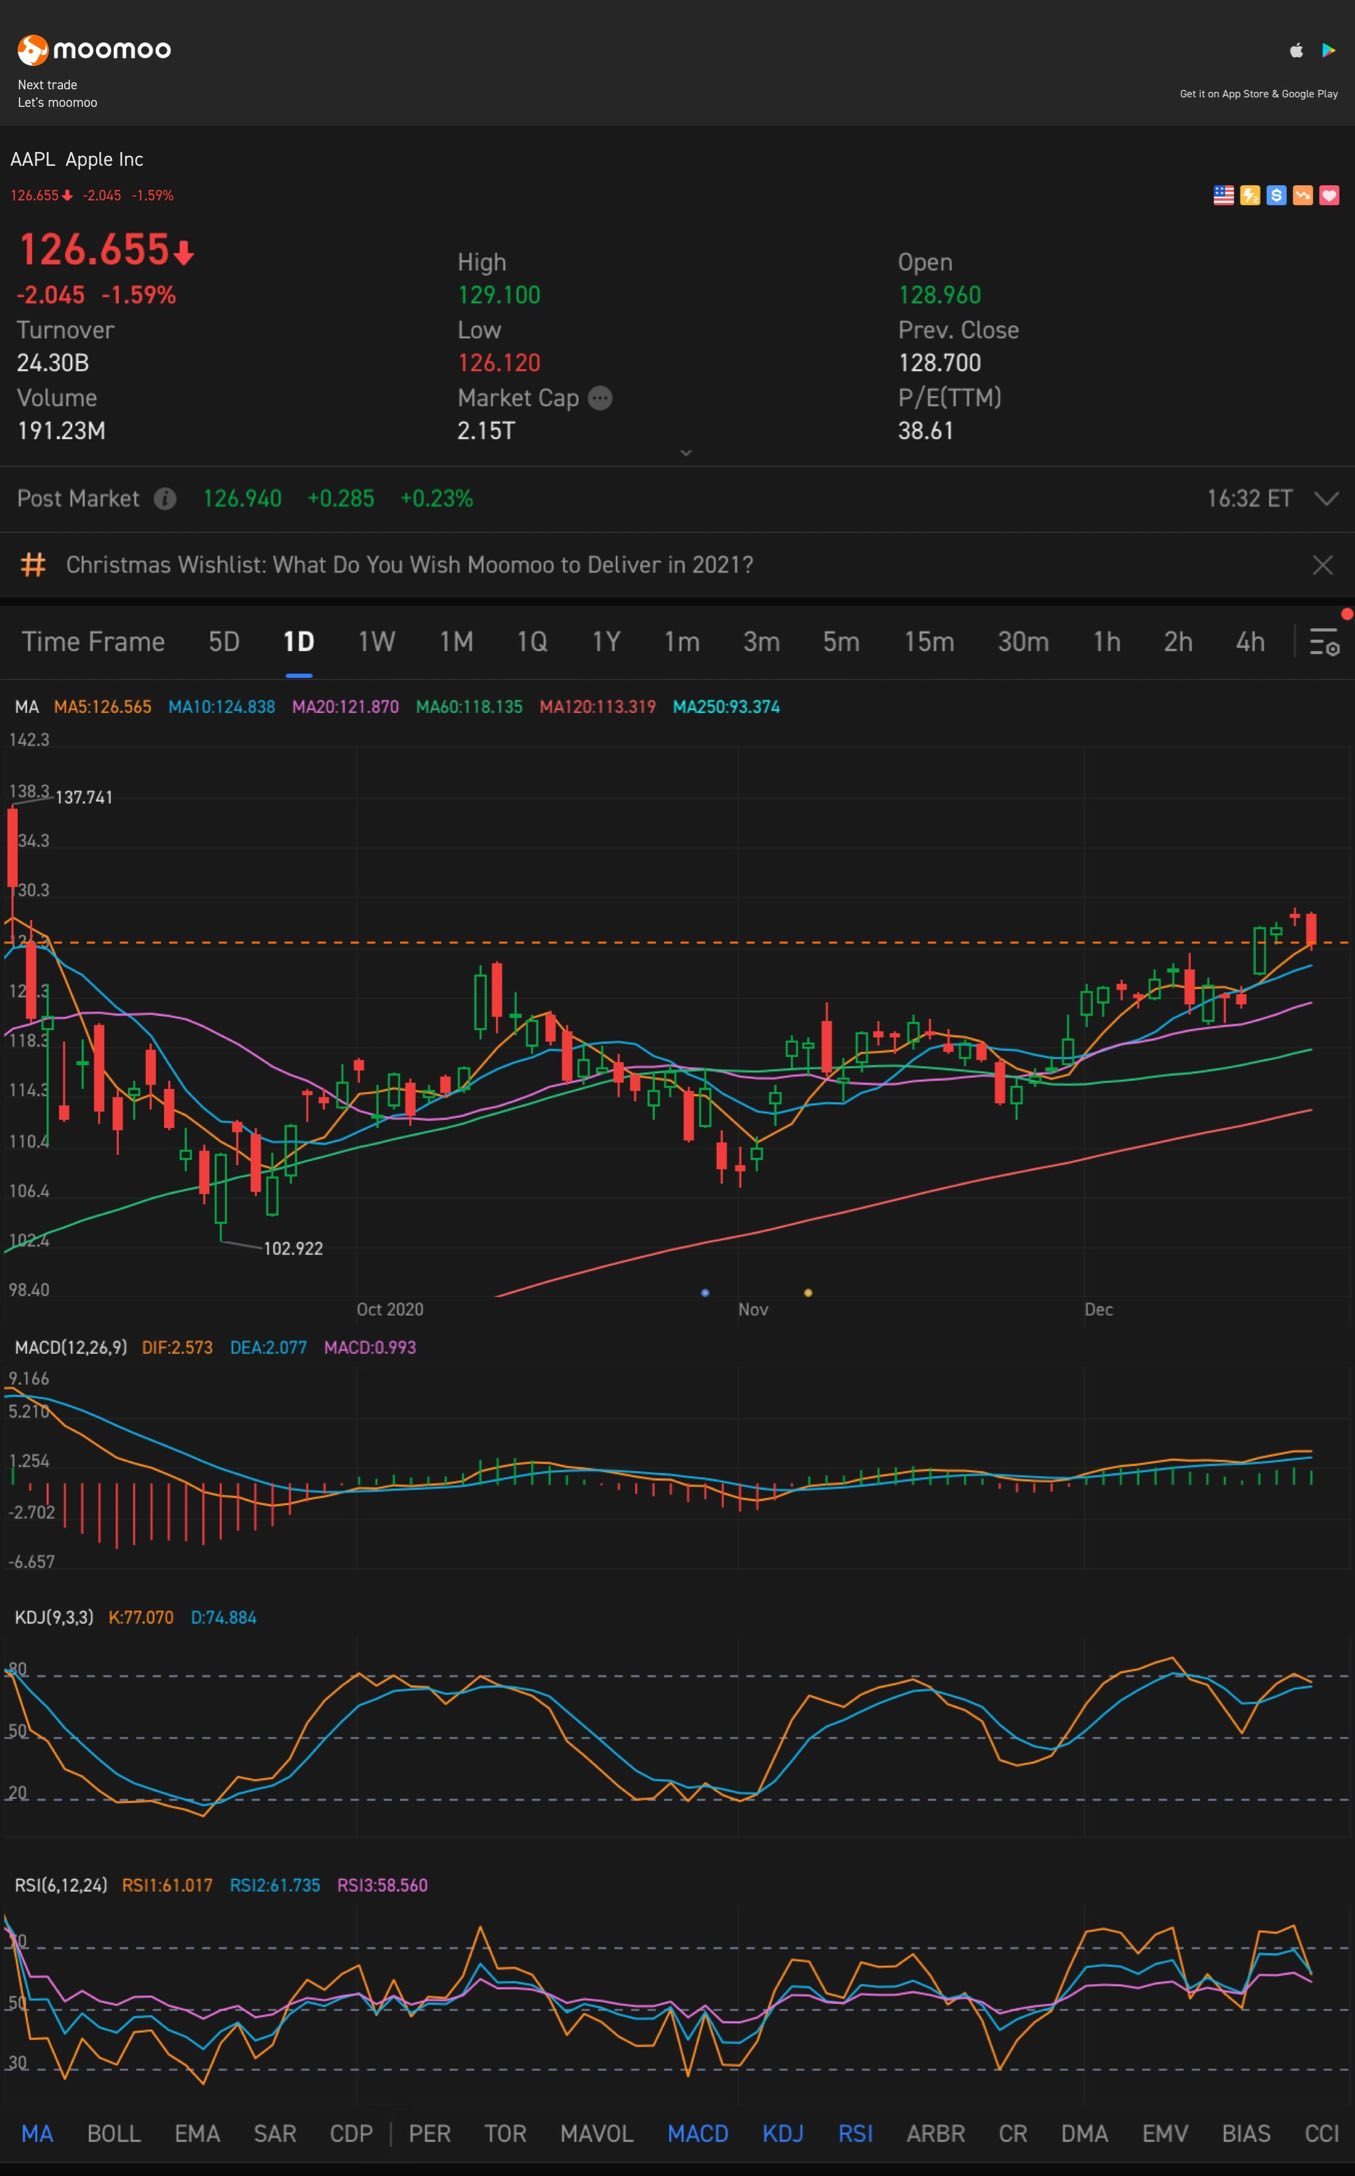Select the 1W time frame
Viewport: 1355px width, 2176px height.
tap(377, 642)
